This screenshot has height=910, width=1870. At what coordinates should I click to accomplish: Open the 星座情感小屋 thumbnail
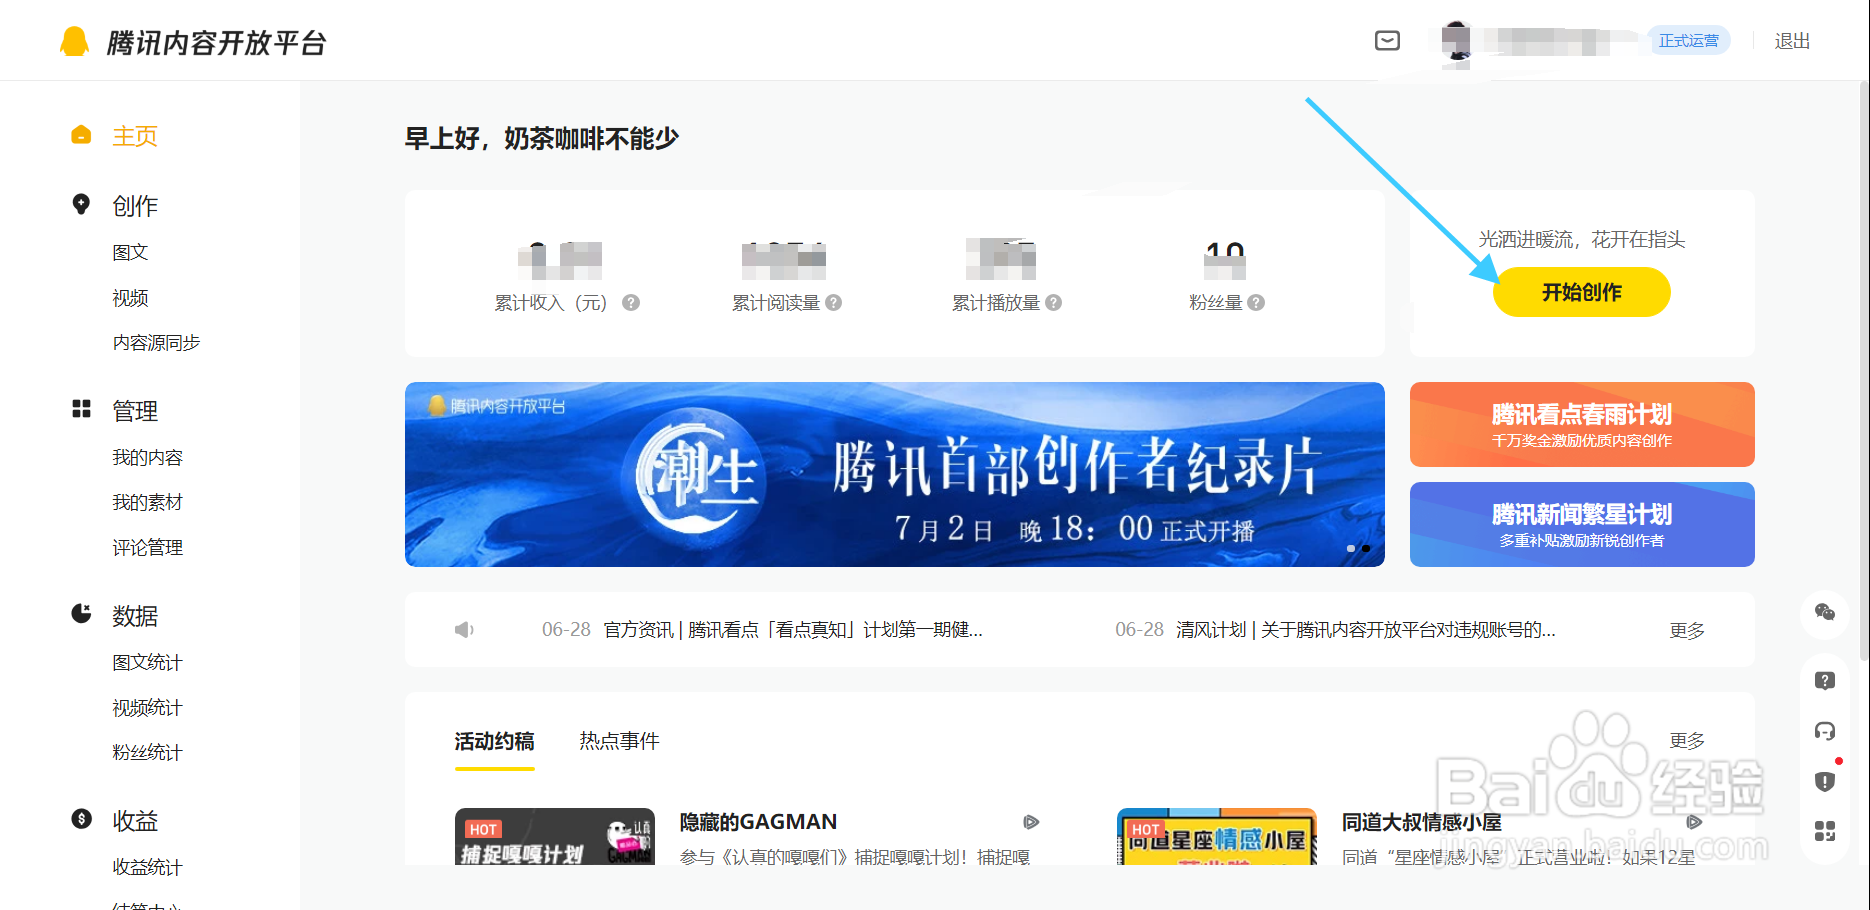tap(1217, 836)
